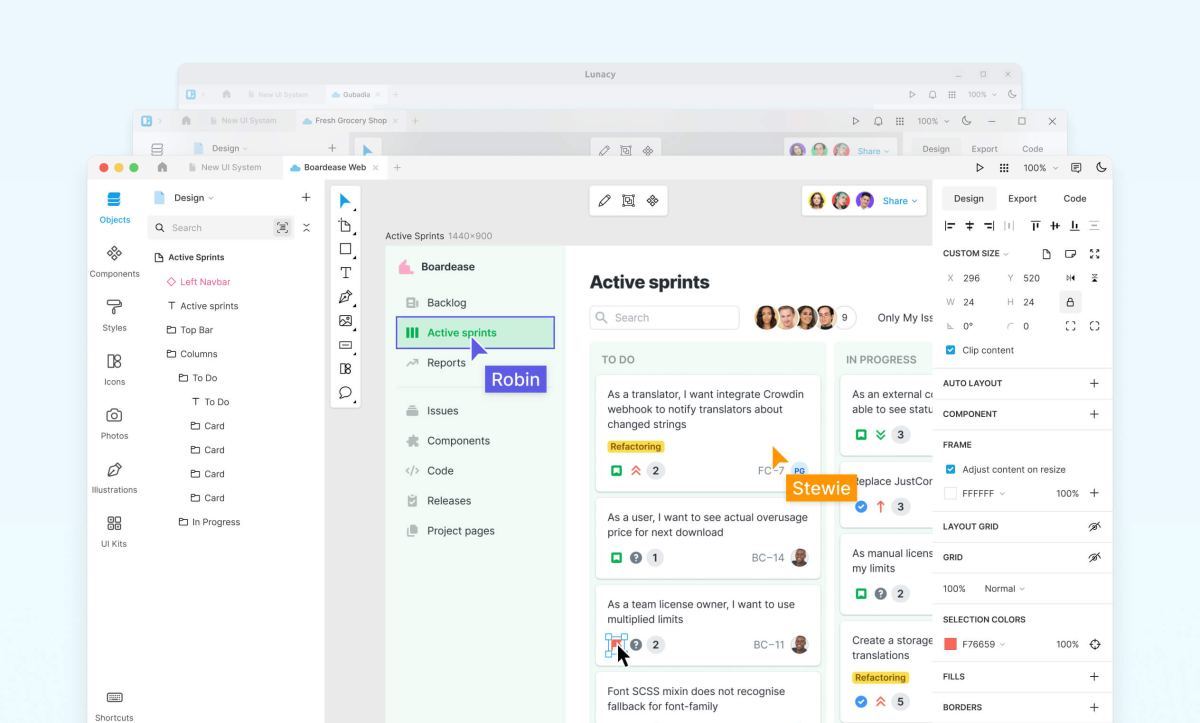Switch to the Code tab
The height and width of the screenshot is (723, 1200).
(1075, 198)
